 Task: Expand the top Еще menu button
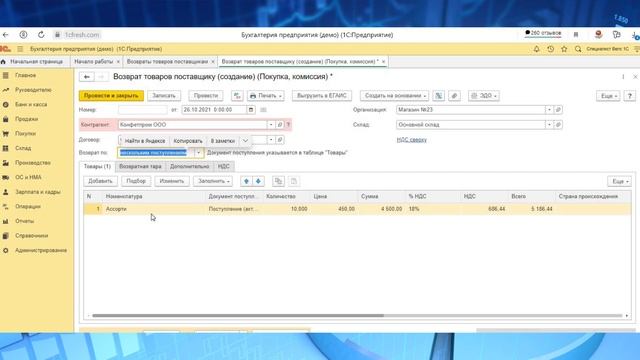608,96
